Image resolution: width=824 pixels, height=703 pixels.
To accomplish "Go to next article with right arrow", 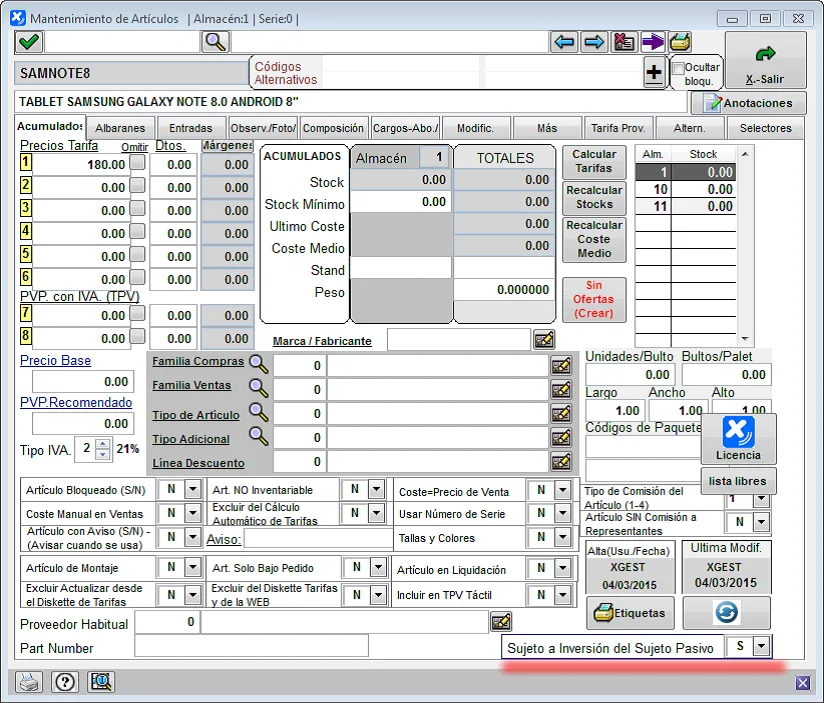I will coord(594,42).
